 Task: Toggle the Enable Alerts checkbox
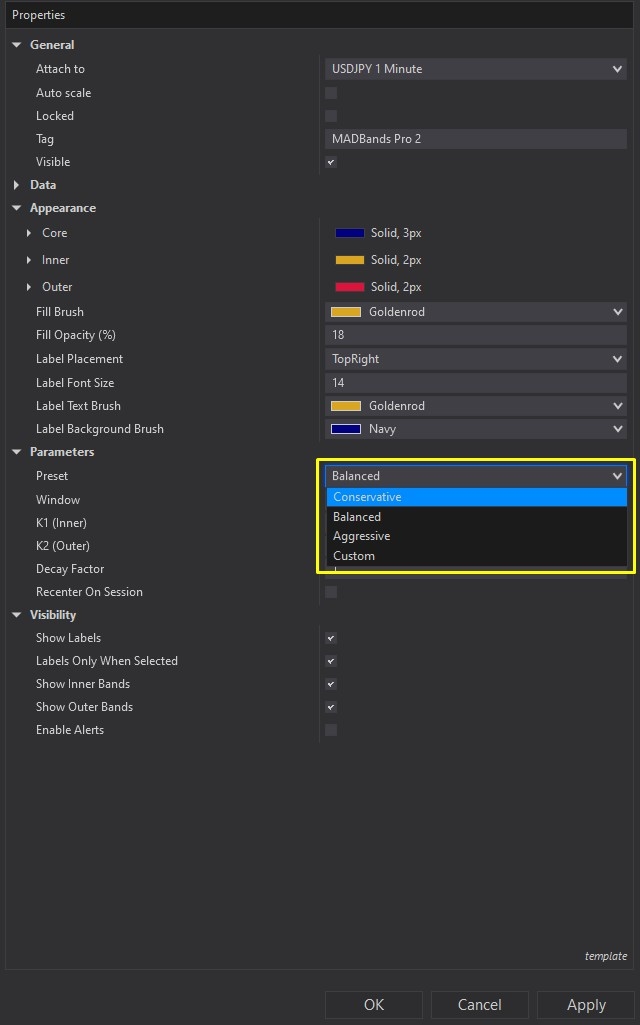tap(331, 730)
